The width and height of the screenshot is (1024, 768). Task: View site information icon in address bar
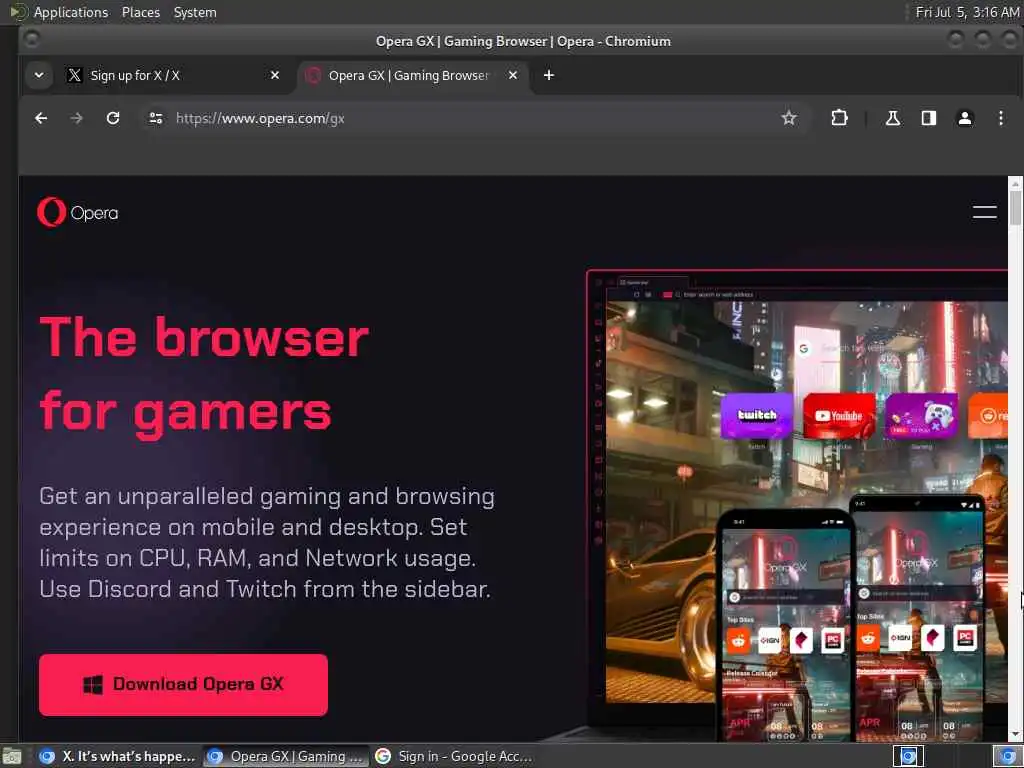[155, 118]
